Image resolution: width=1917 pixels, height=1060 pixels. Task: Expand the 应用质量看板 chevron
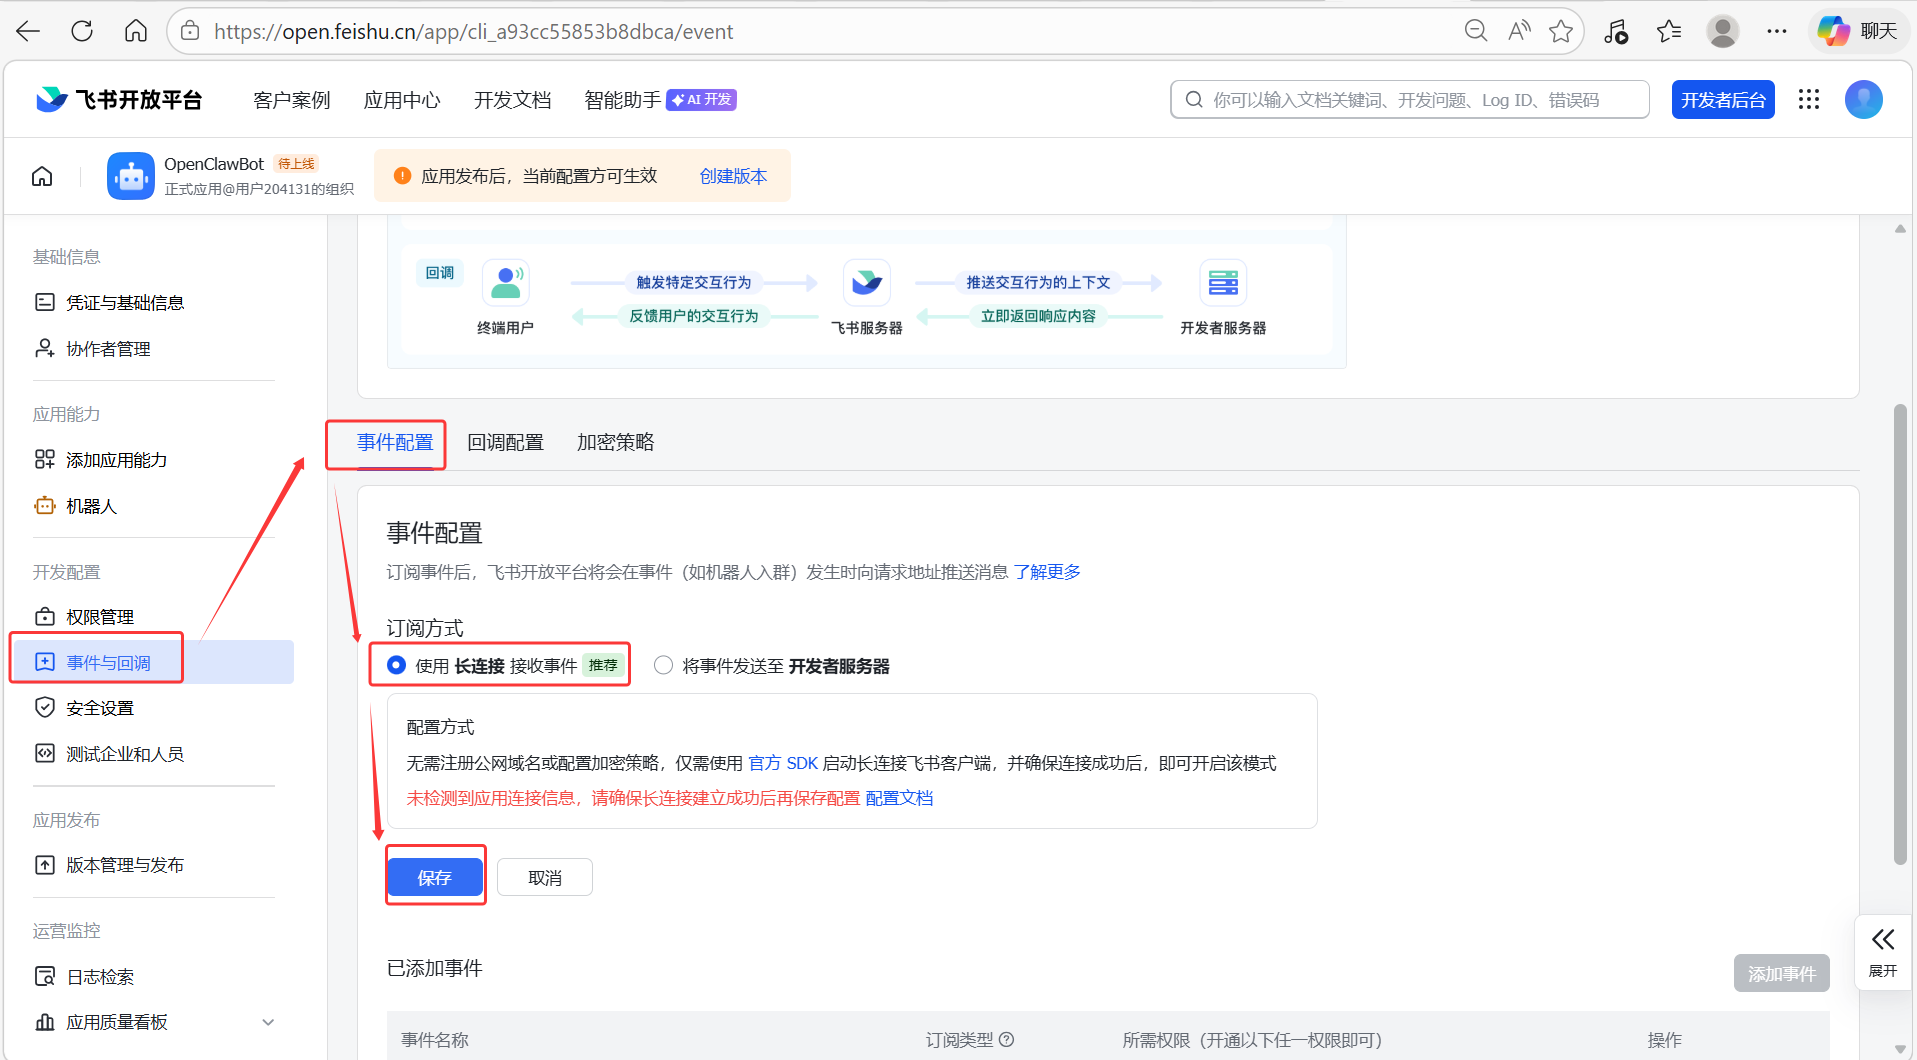tap(267, 1022)
